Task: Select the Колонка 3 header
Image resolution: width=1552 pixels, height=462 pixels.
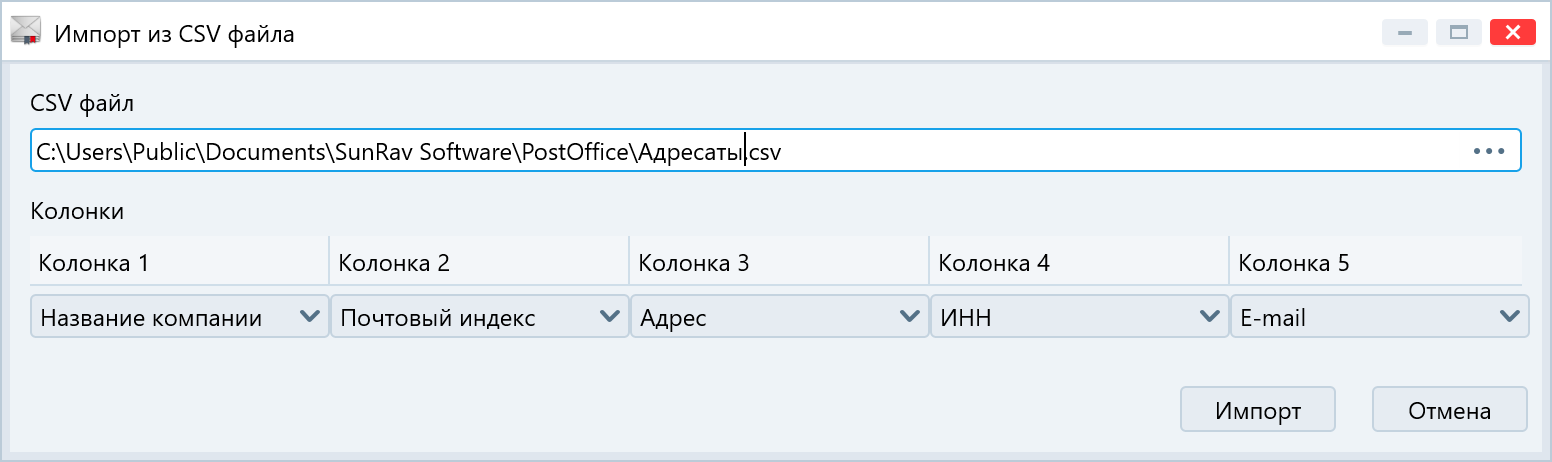Action: pos(779,263)
